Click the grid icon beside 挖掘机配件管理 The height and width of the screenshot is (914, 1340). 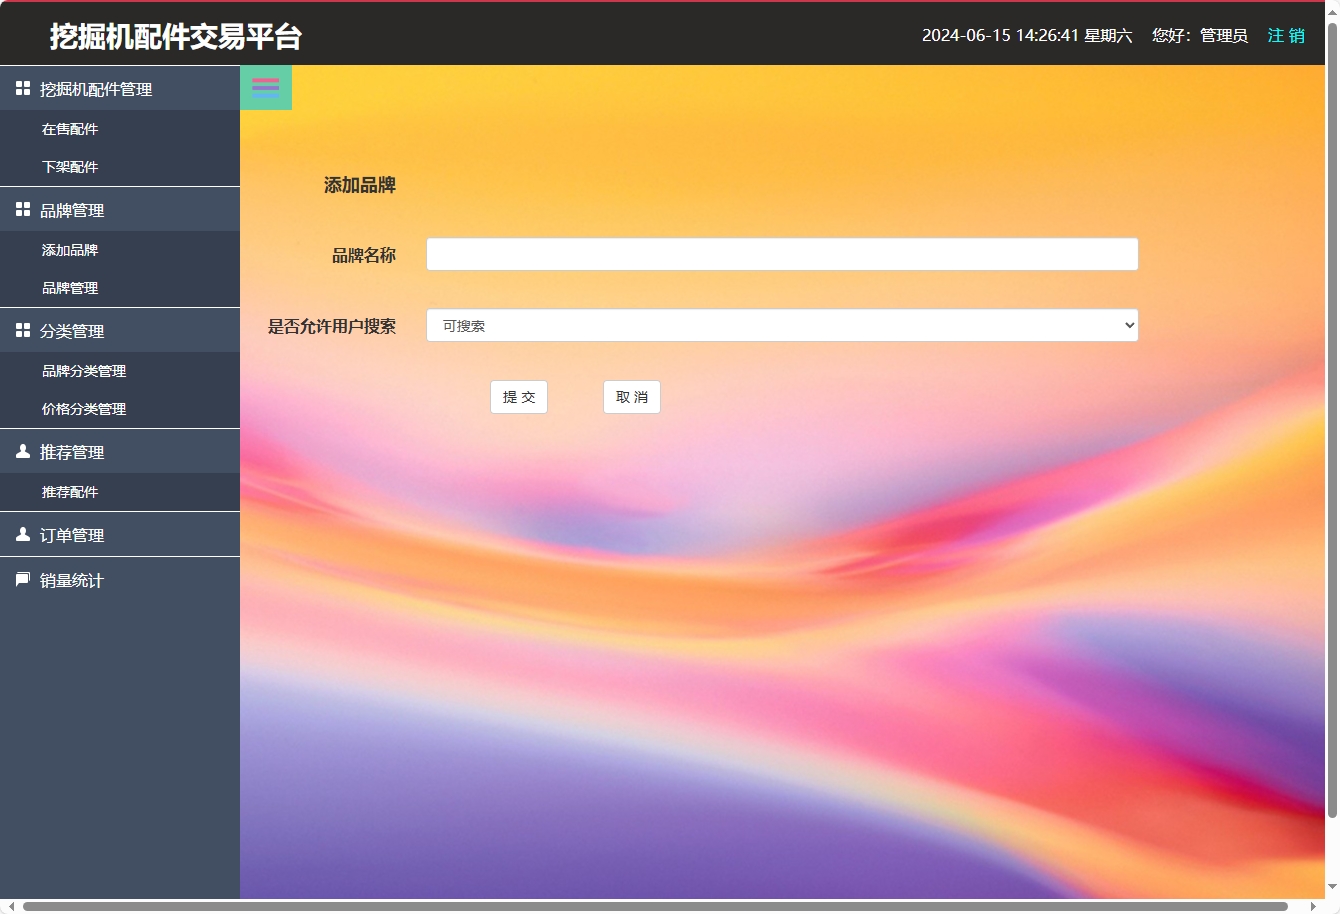coord(22,87)
